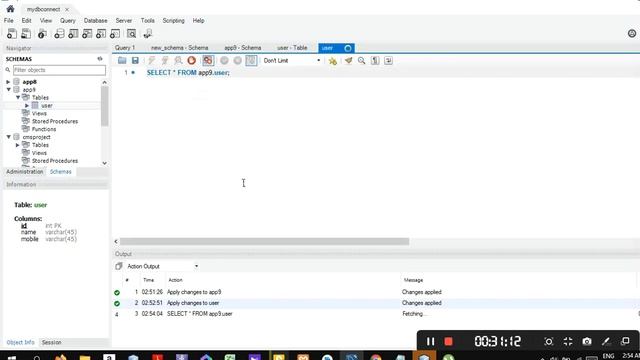
Task: Open a new SQL tab from main toolbar
Action: tap(12, 34)
